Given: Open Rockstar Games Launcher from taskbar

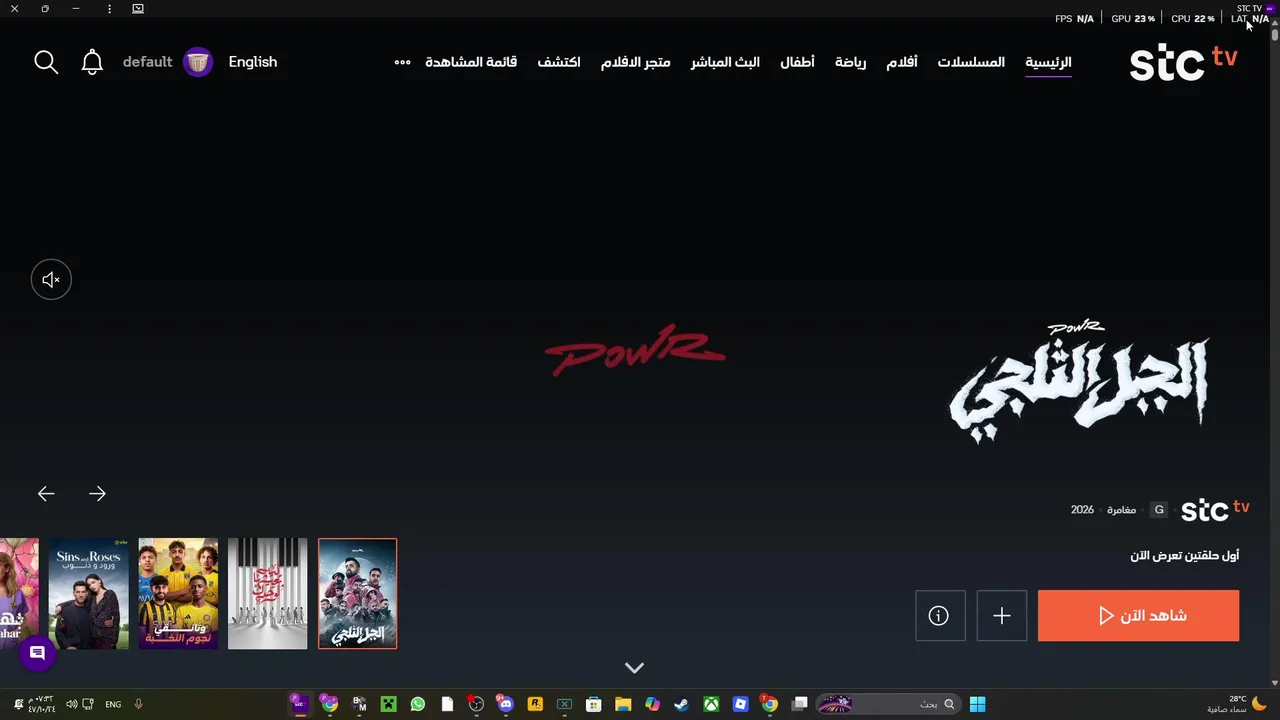Looking at the screenshot, I should coord(535,704).
